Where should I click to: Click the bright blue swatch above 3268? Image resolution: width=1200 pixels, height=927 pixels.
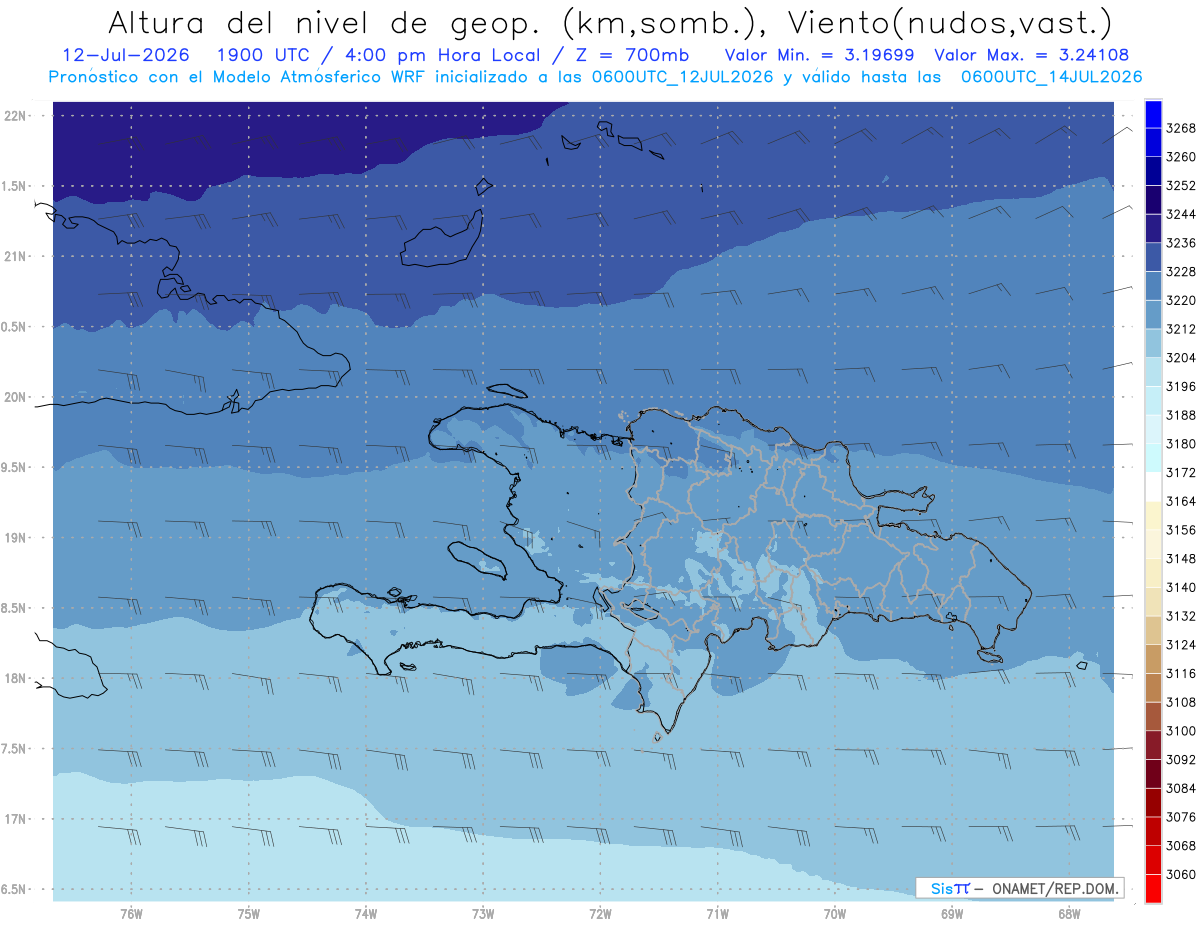pyautogui.click(x=1153, y=114)
